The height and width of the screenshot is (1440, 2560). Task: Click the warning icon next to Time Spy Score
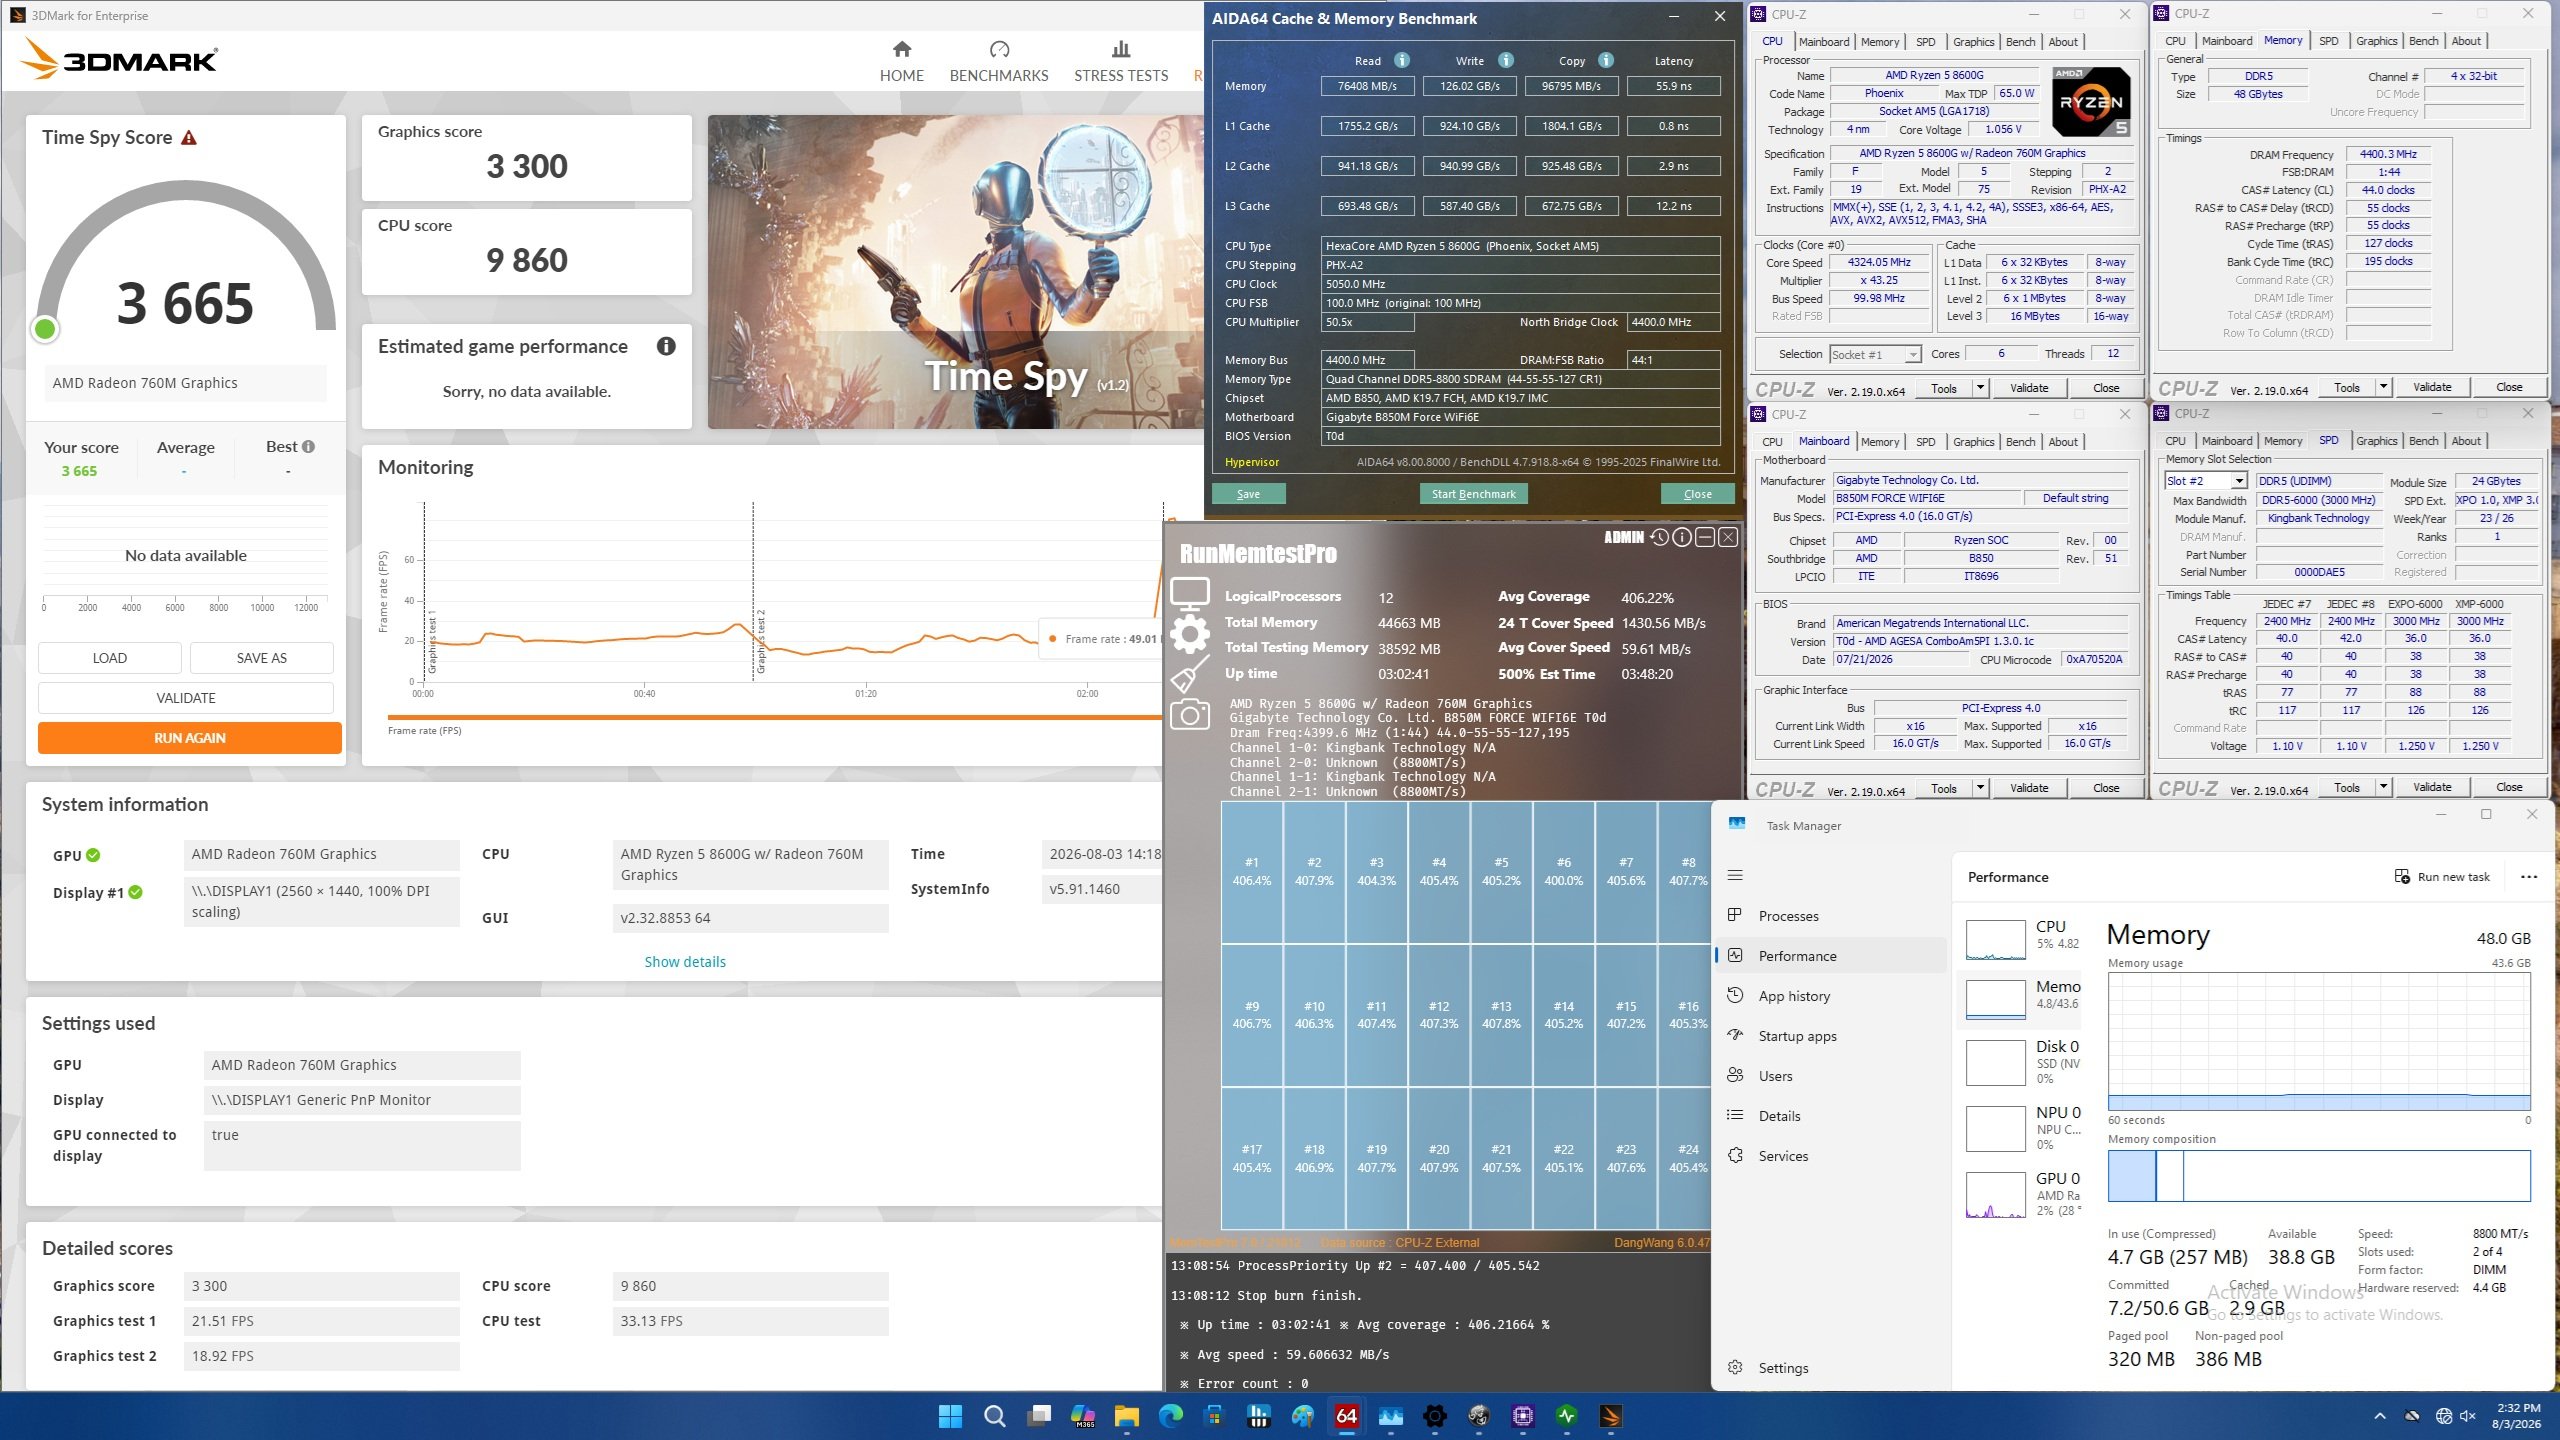(x=189, y=138)
